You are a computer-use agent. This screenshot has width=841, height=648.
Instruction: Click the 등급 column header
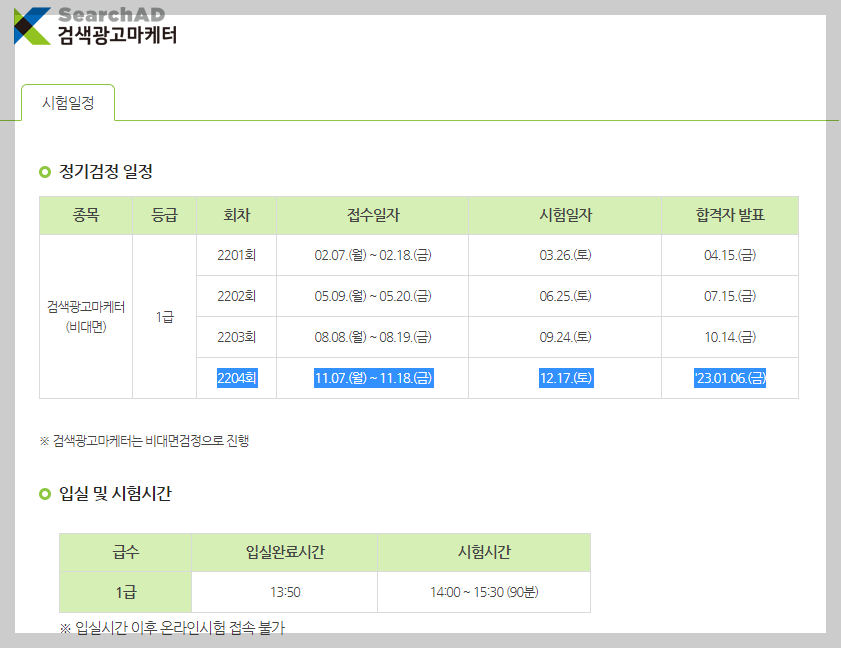(x=164, y=215)
